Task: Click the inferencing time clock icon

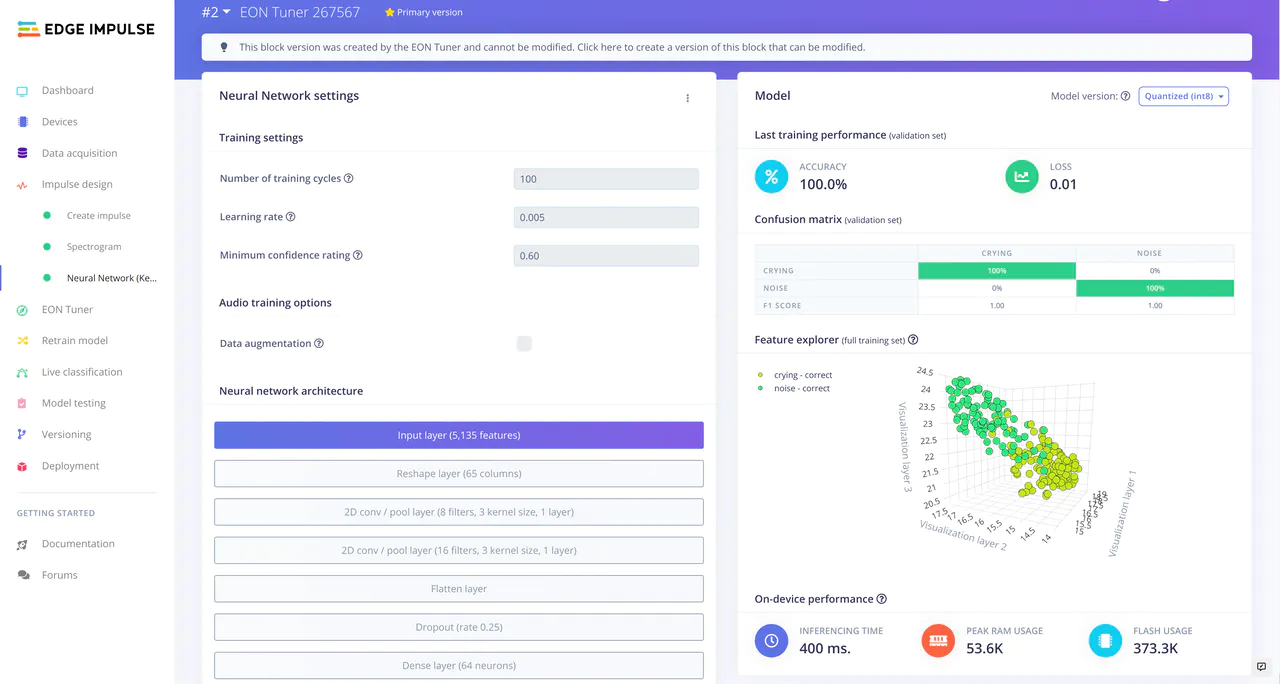Action: [x=771, y=640]
